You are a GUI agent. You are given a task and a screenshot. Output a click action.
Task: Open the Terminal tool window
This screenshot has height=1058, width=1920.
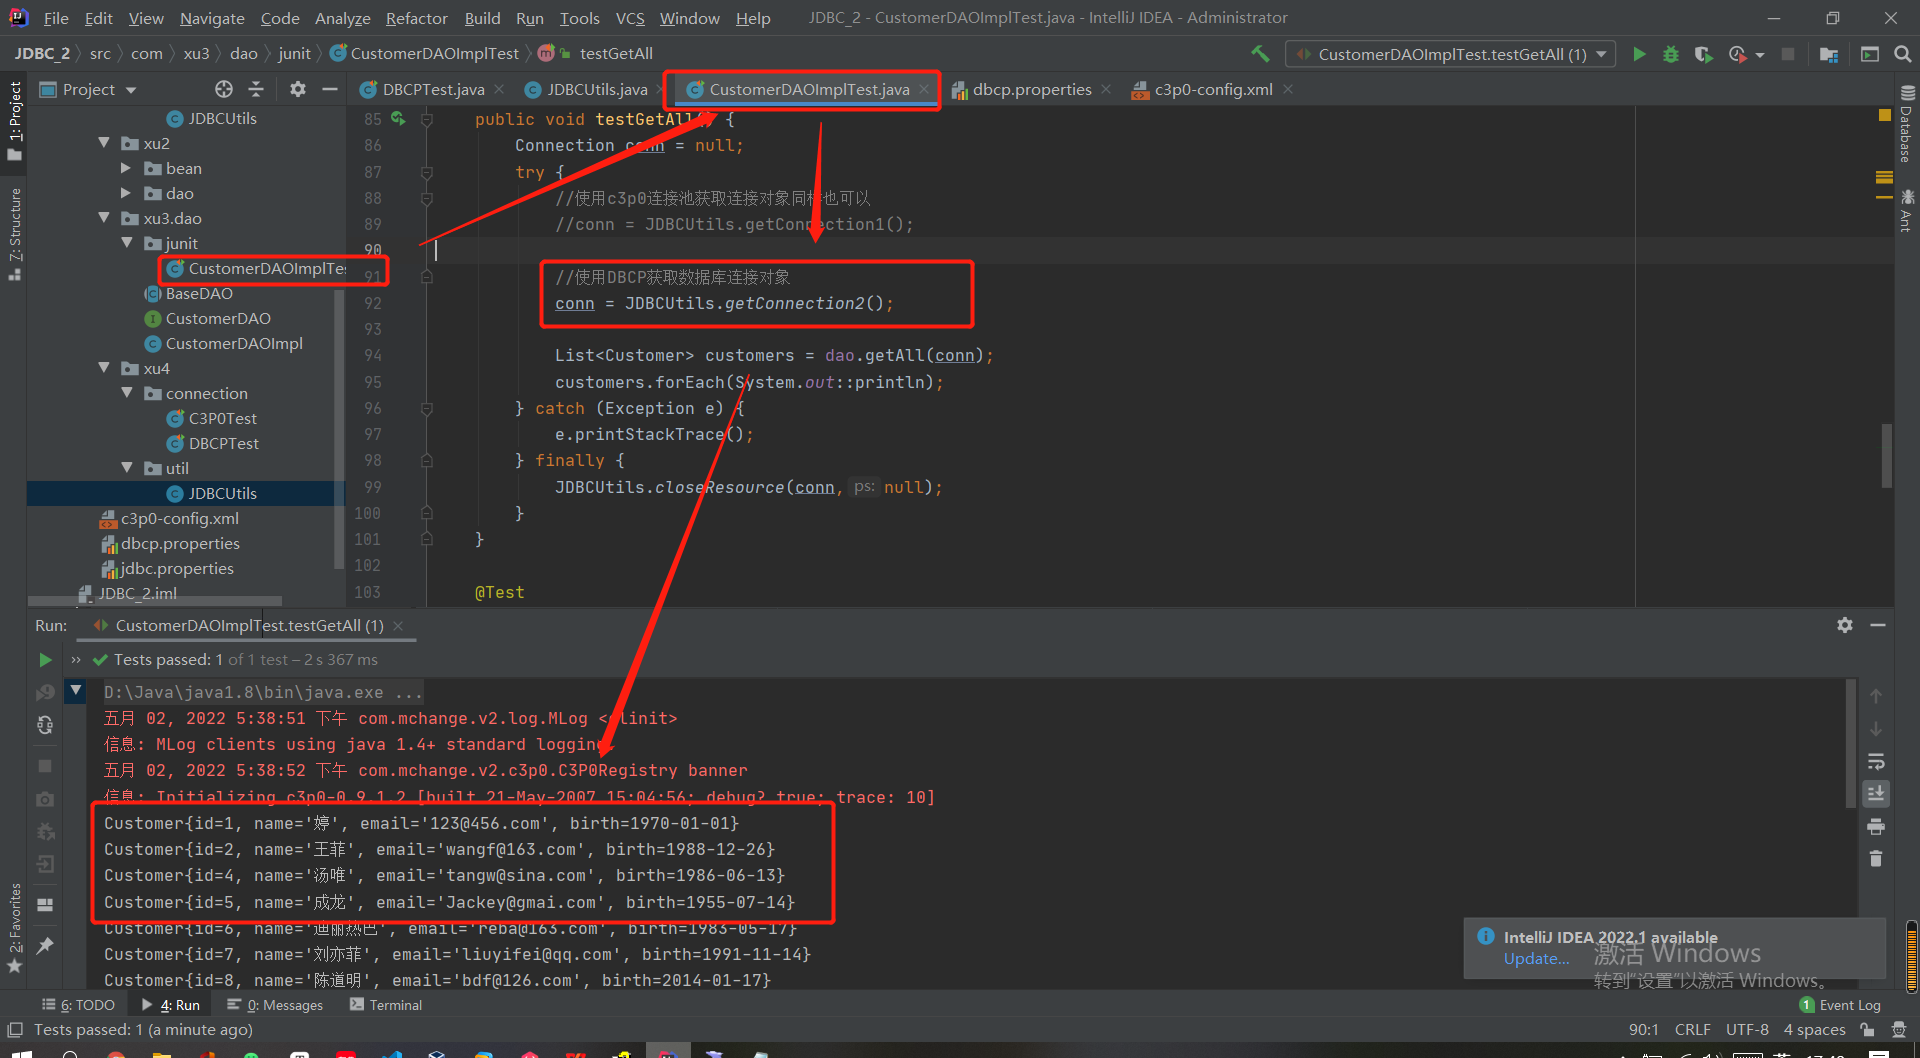pos(386,1005)
